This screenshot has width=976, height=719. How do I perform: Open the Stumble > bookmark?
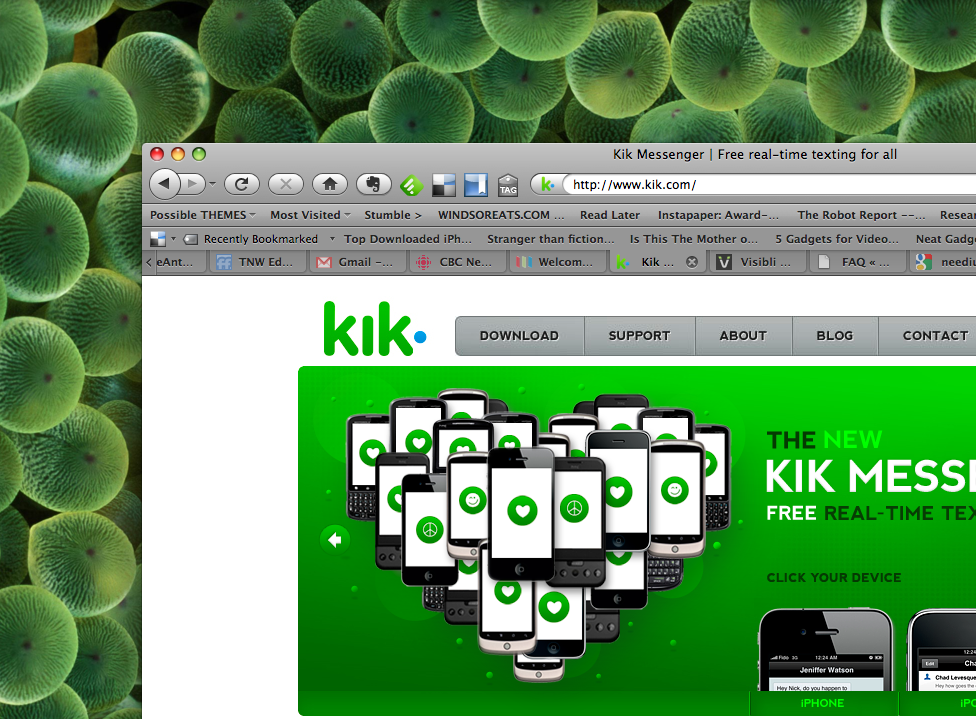click(x=393, y=215)
